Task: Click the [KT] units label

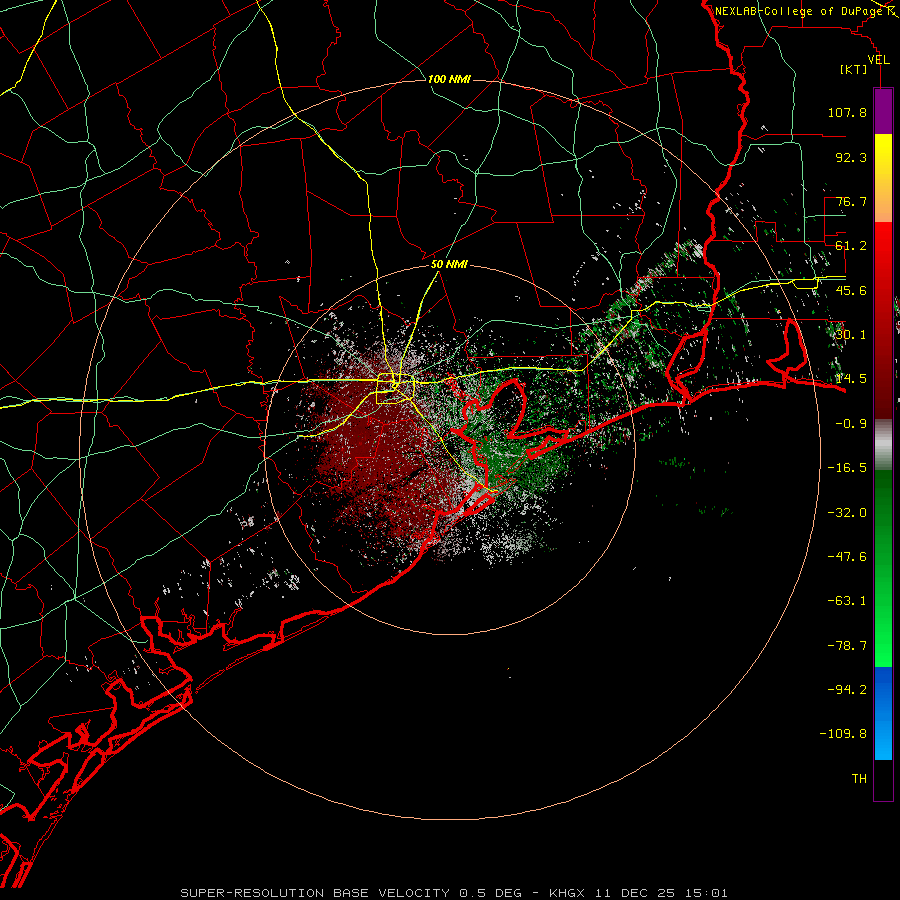Action: click(x=854, y=69)
